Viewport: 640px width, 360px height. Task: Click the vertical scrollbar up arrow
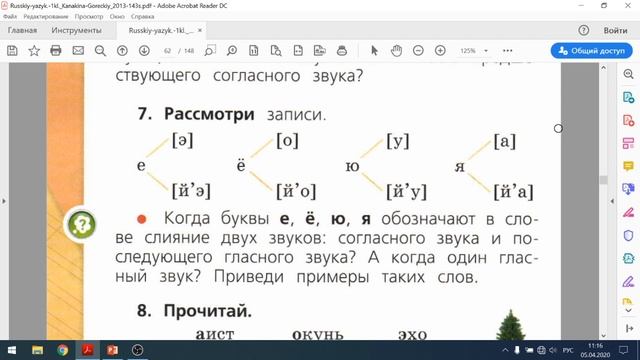pos(603,68)
